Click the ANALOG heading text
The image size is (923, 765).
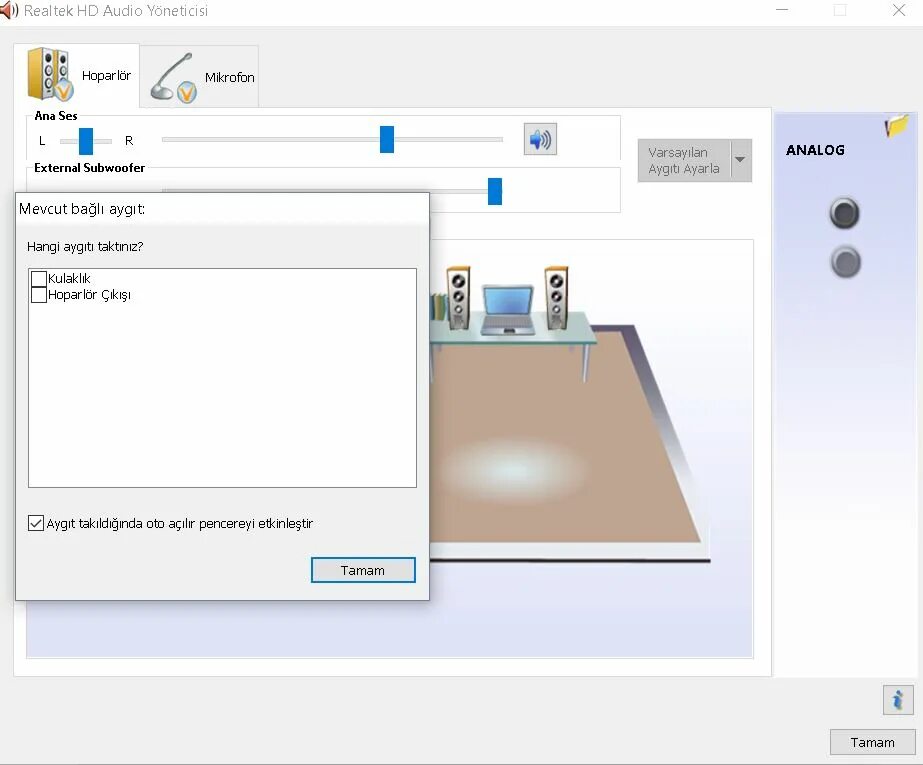[x=815, y=150]
